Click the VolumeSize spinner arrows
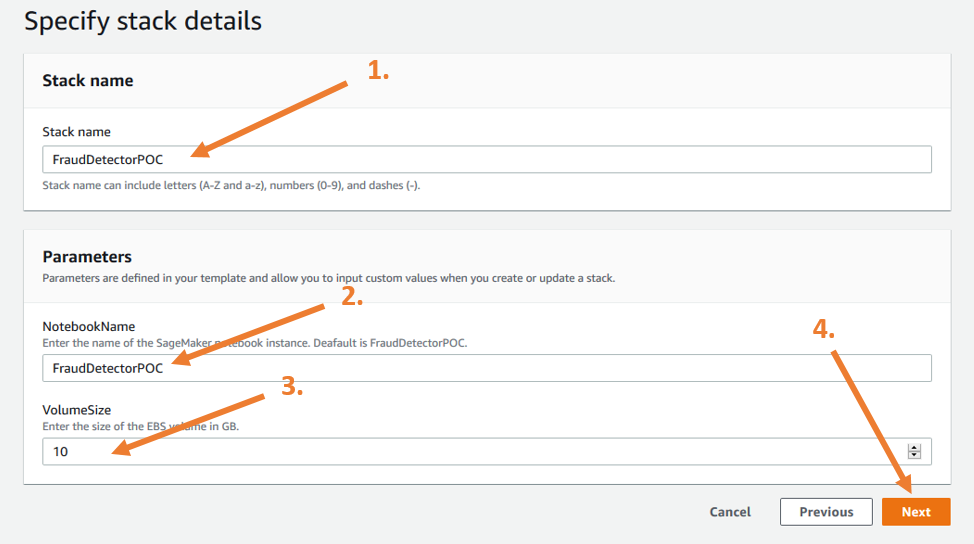Viewport: 974px width, 544px height. (914, 451)
